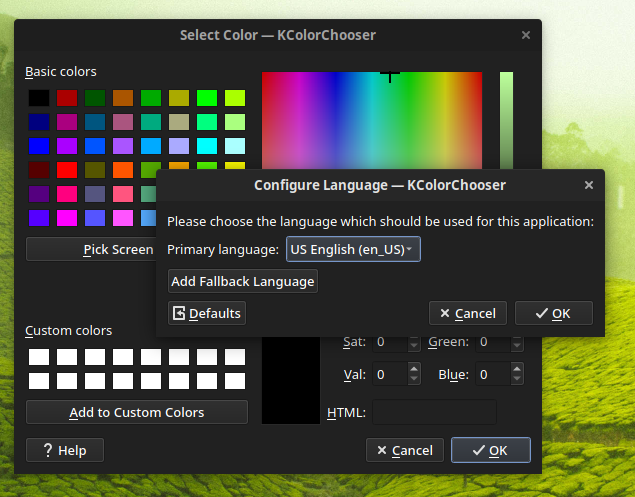This screenshot has height=497, width=635.
Task: Select the hot pink swatch in fifth row
Action: (67, 194)
